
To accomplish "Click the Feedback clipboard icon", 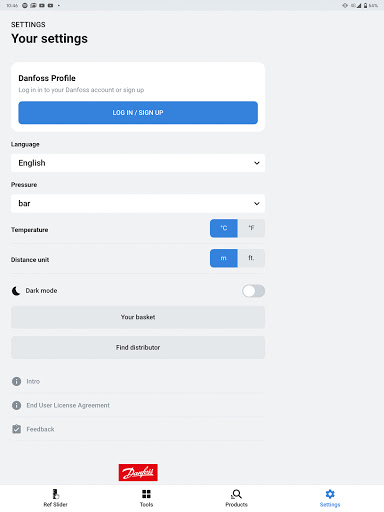I will [16, 429].
